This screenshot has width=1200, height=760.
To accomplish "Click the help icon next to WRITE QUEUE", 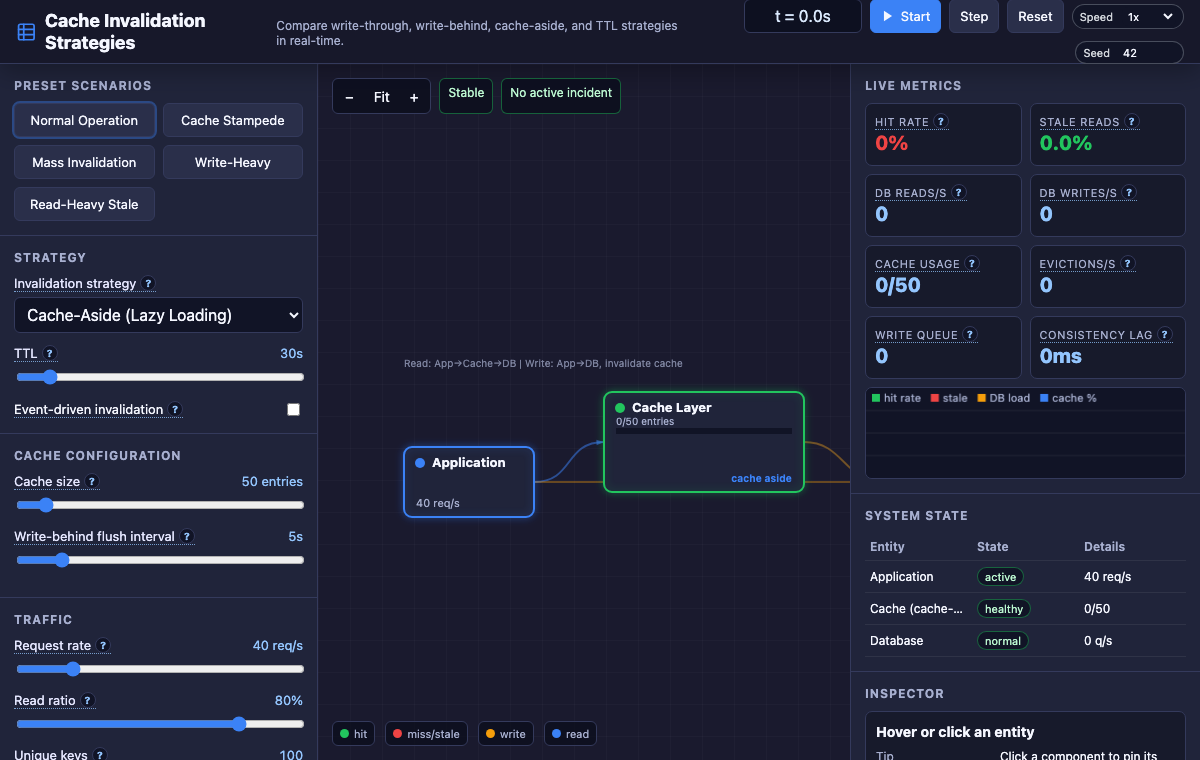I will pyautogui.click(x=970, y=335).
